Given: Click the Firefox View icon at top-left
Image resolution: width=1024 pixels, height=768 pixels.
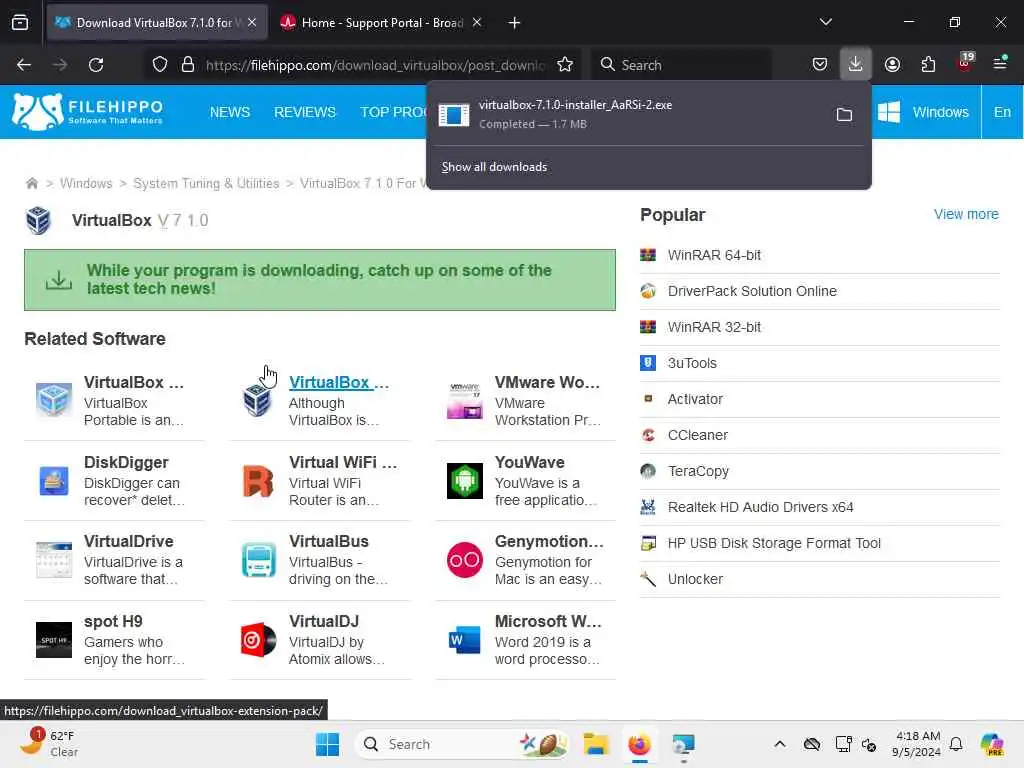Looking at the screenshot, I should (x=20, y=23).
